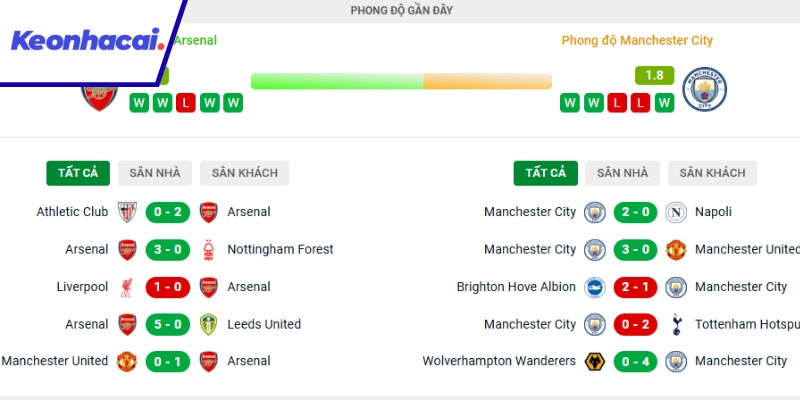Click the Liverpool 1 - 0 Arsenal score
This screenshot has width=800, height=400.
tap(168, 287)
